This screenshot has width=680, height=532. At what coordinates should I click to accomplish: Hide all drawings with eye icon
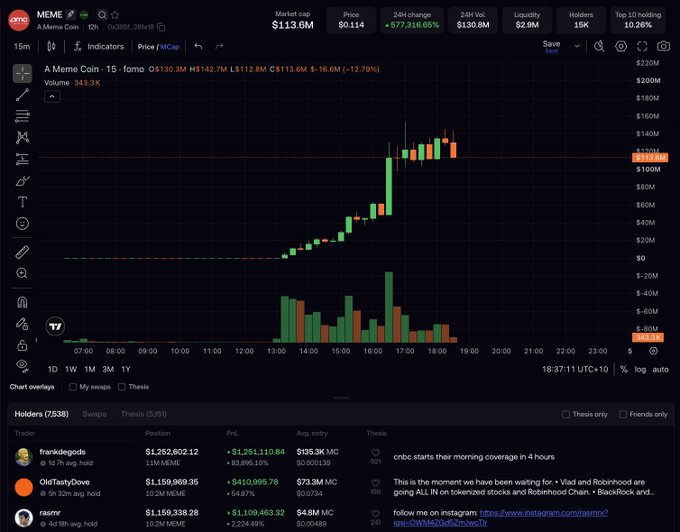click(x=22, y=366)
